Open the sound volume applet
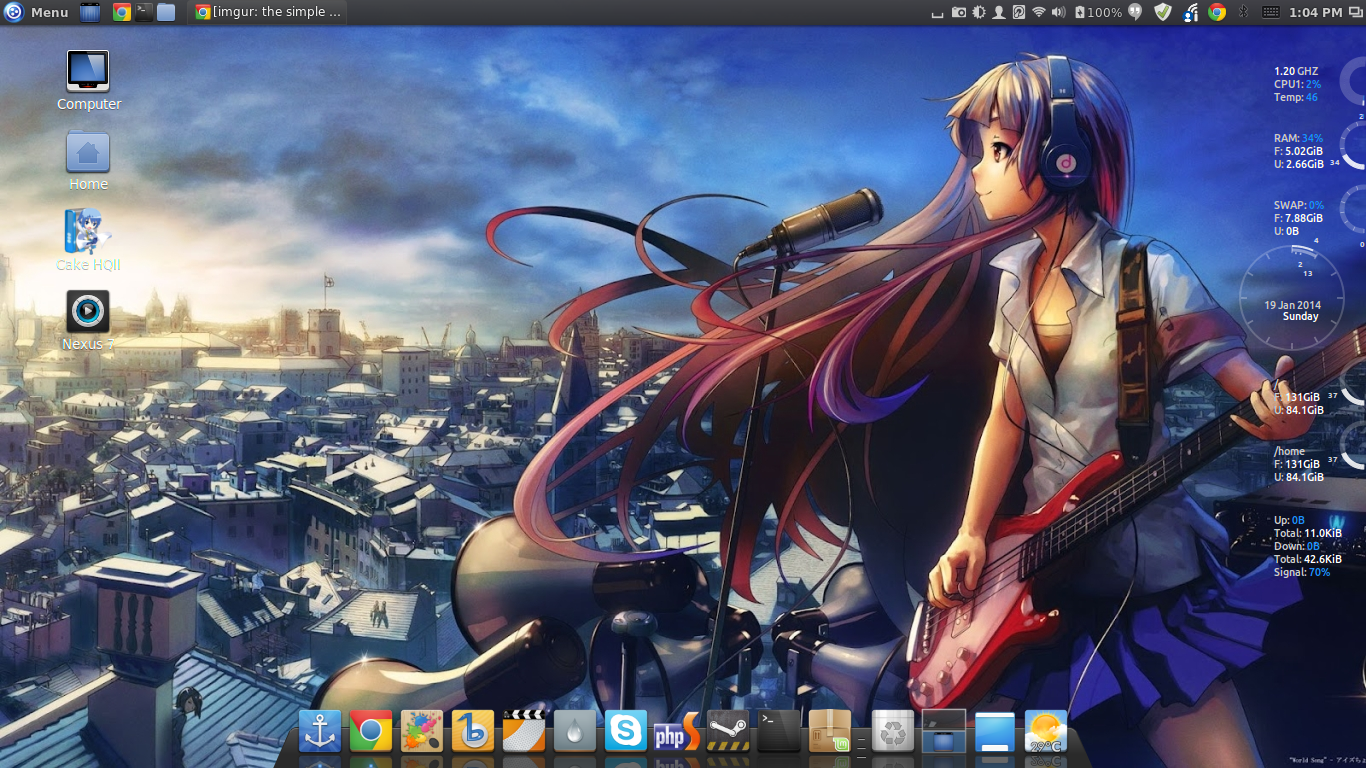Image resolution: width=1366 pixels, height=768 pixels. coord(1059,12)
